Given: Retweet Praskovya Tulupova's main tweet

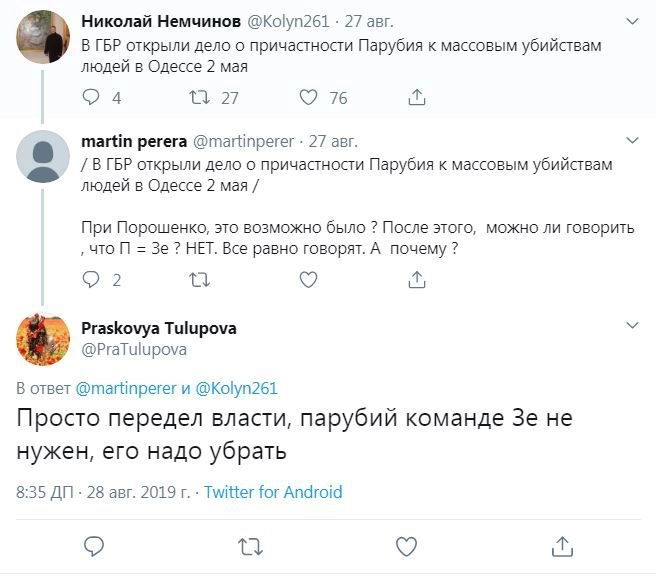Looking at the screenshot, I should 250,546.
